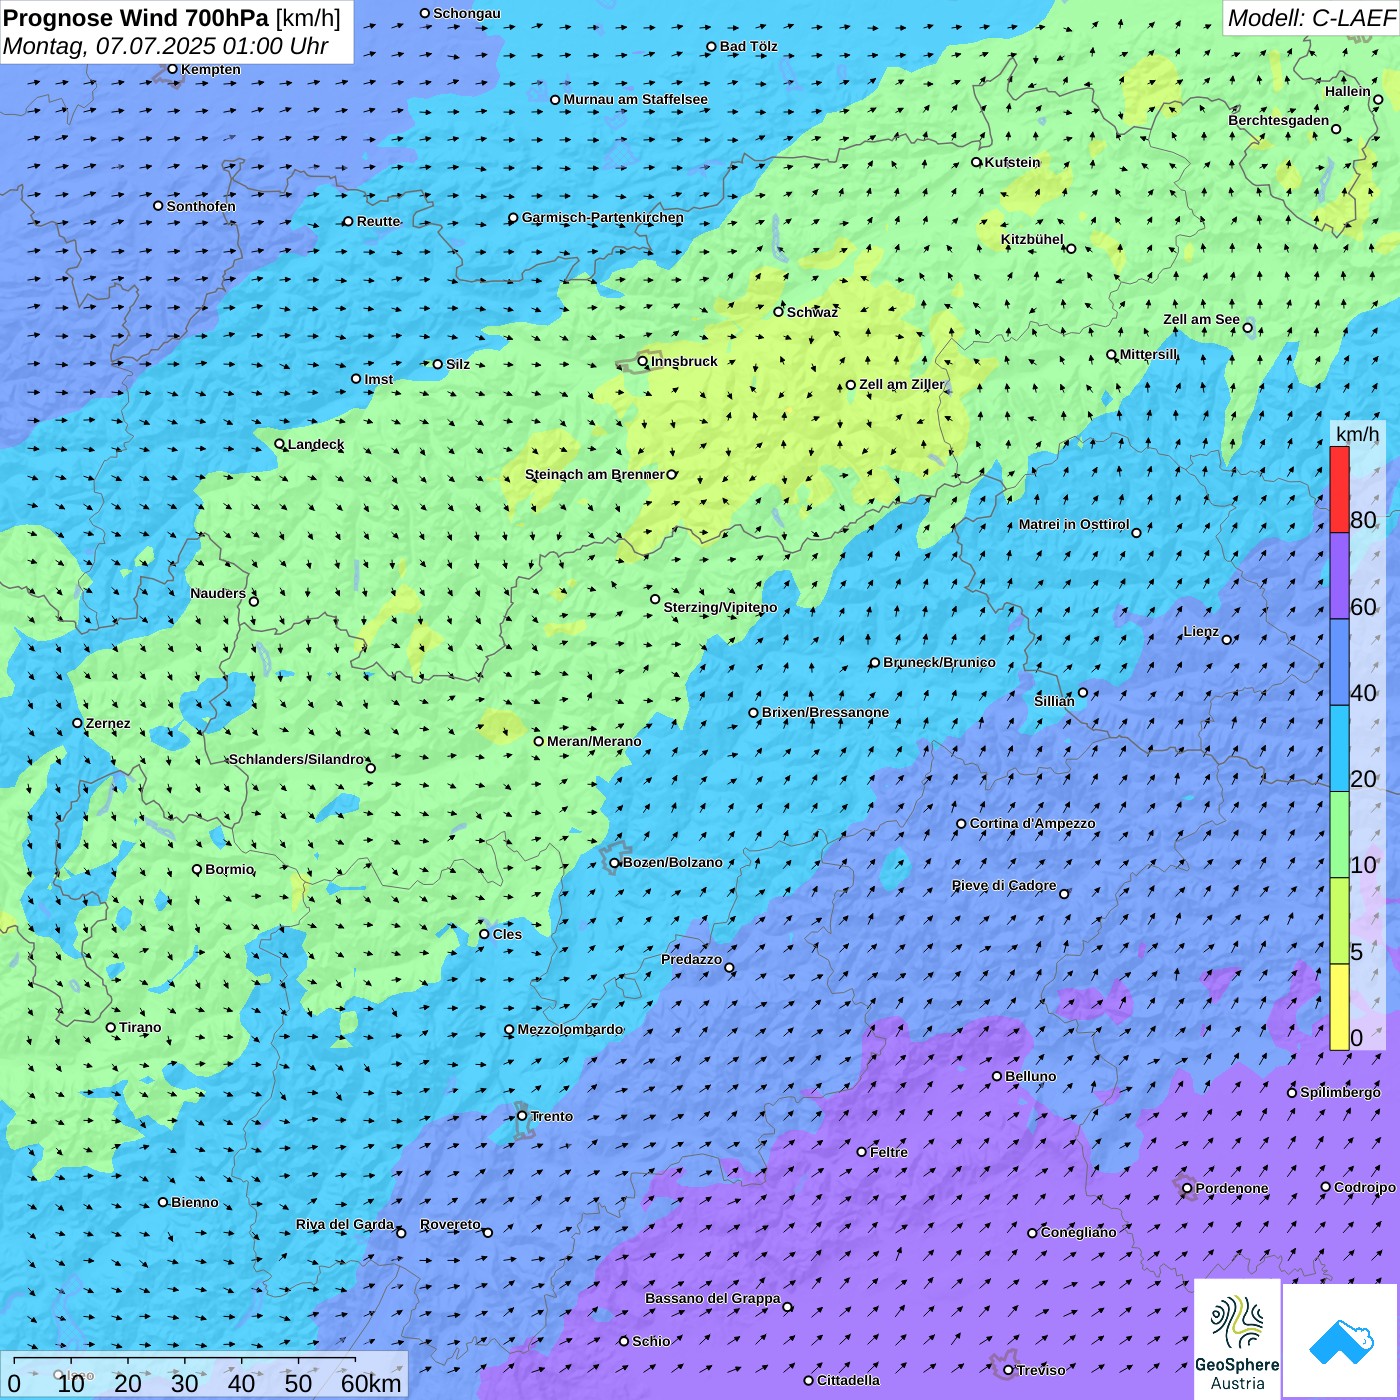Click the red 80 km/h legend color
This screenshot has width=1400, height=1400.
coord(1339,489)
